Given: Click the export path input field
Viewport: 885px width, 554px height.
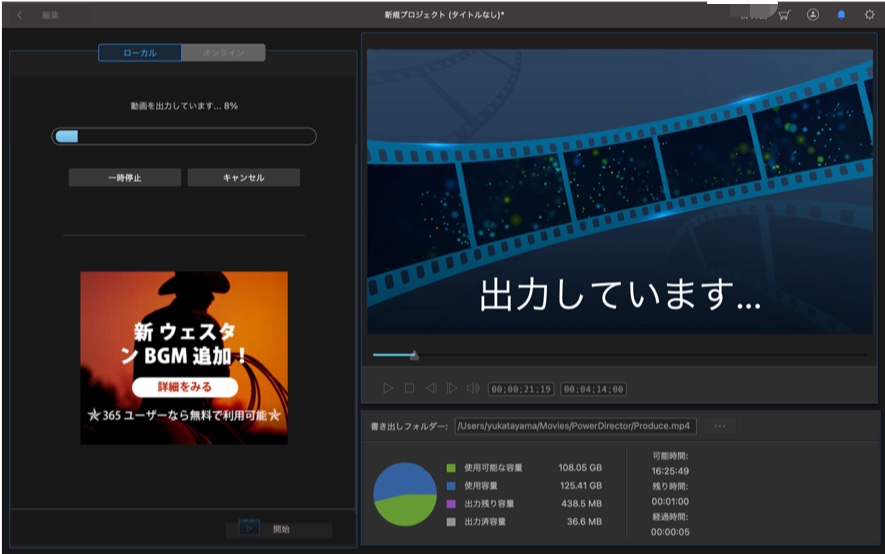Looking at the screenshot, I should click(x=576, y=426).
